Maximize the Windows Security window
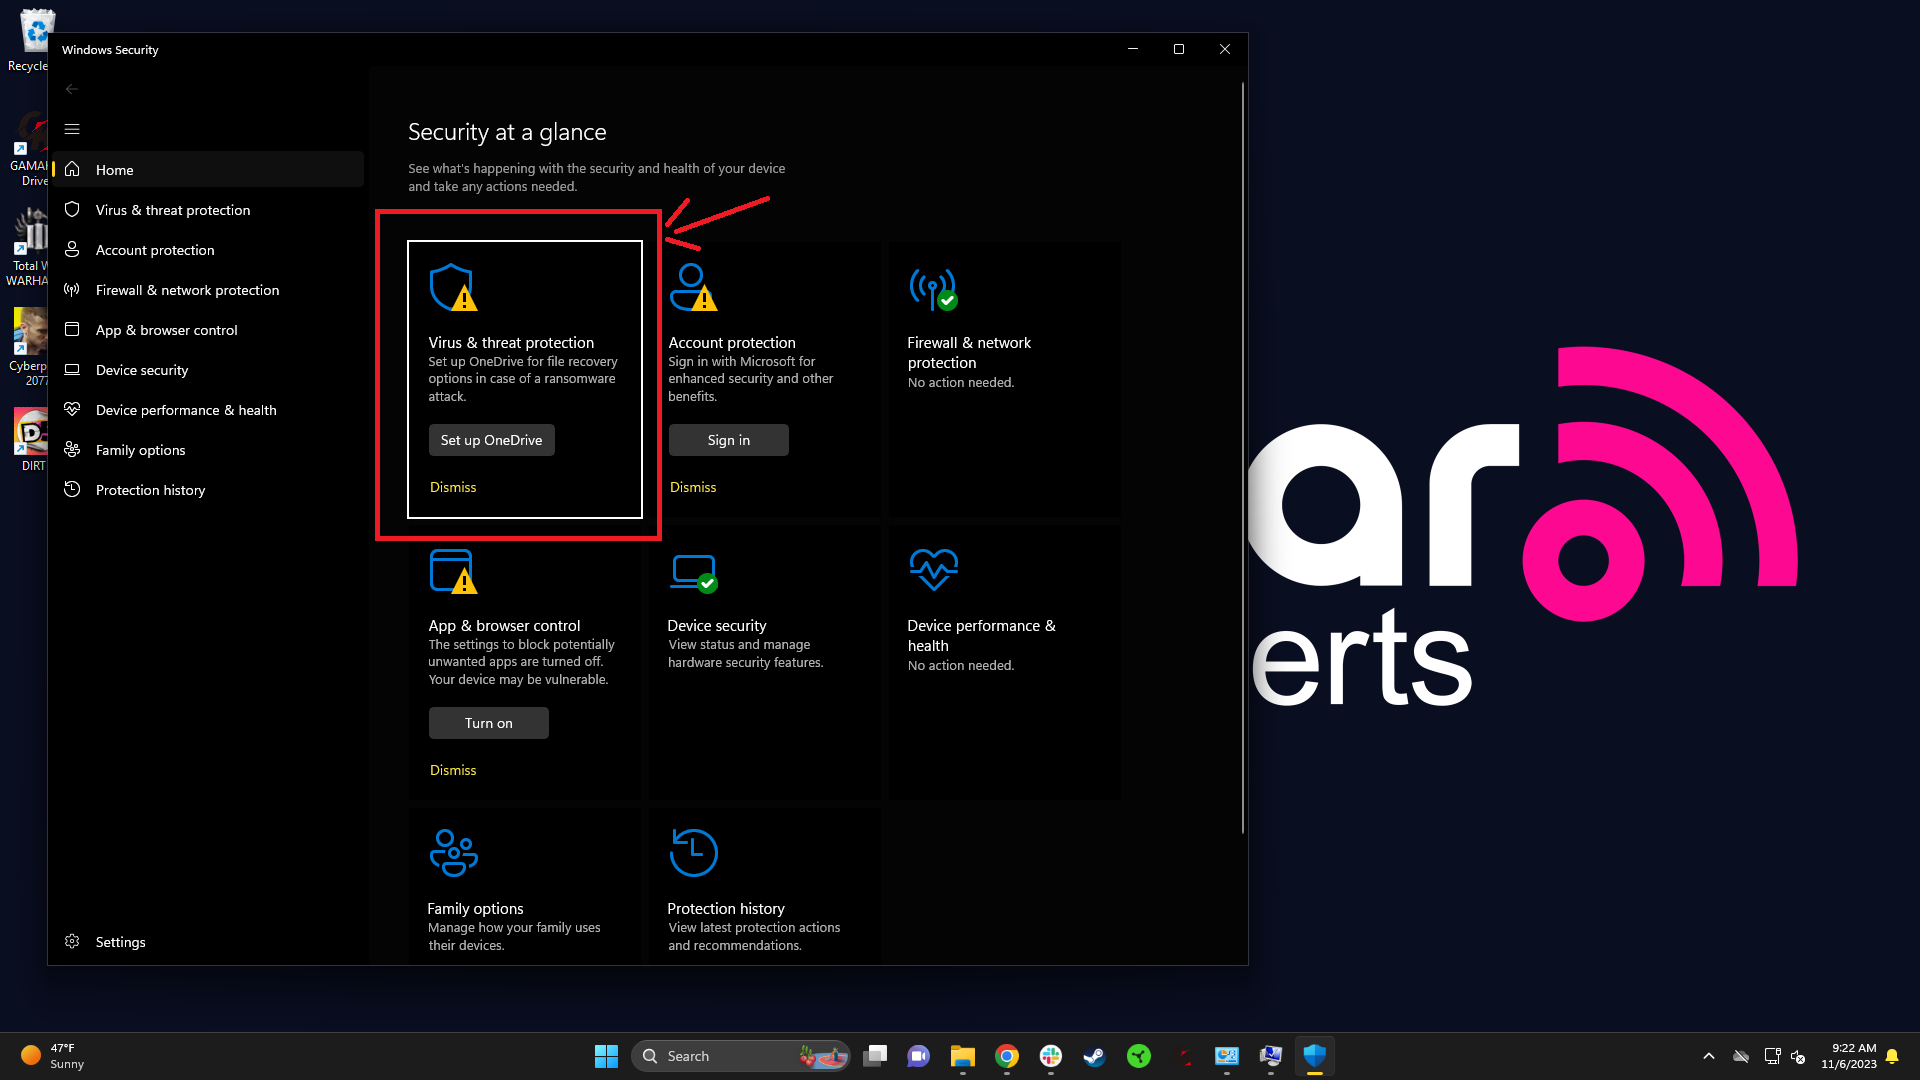Viewport: 1920px width, 1080px height. [1179, 49]
